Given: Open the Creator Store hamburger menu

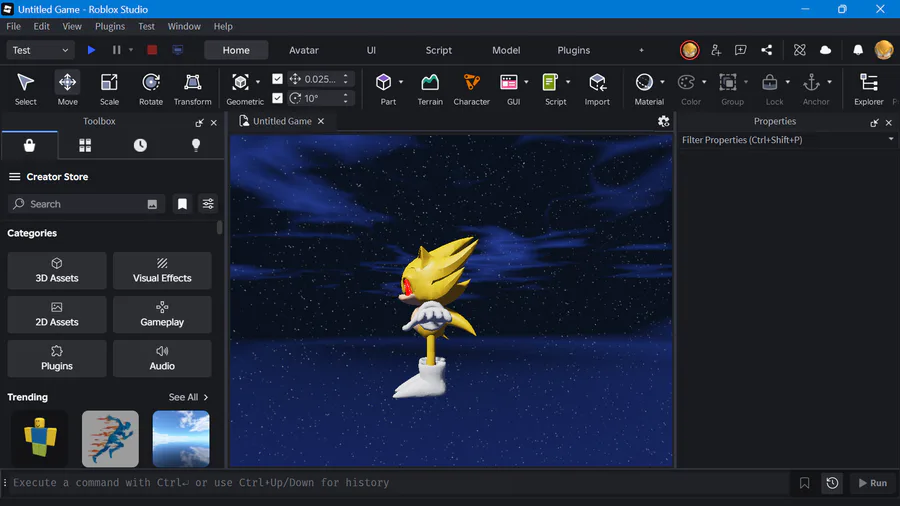Looking at the screenshot, I should click(14, 177).
